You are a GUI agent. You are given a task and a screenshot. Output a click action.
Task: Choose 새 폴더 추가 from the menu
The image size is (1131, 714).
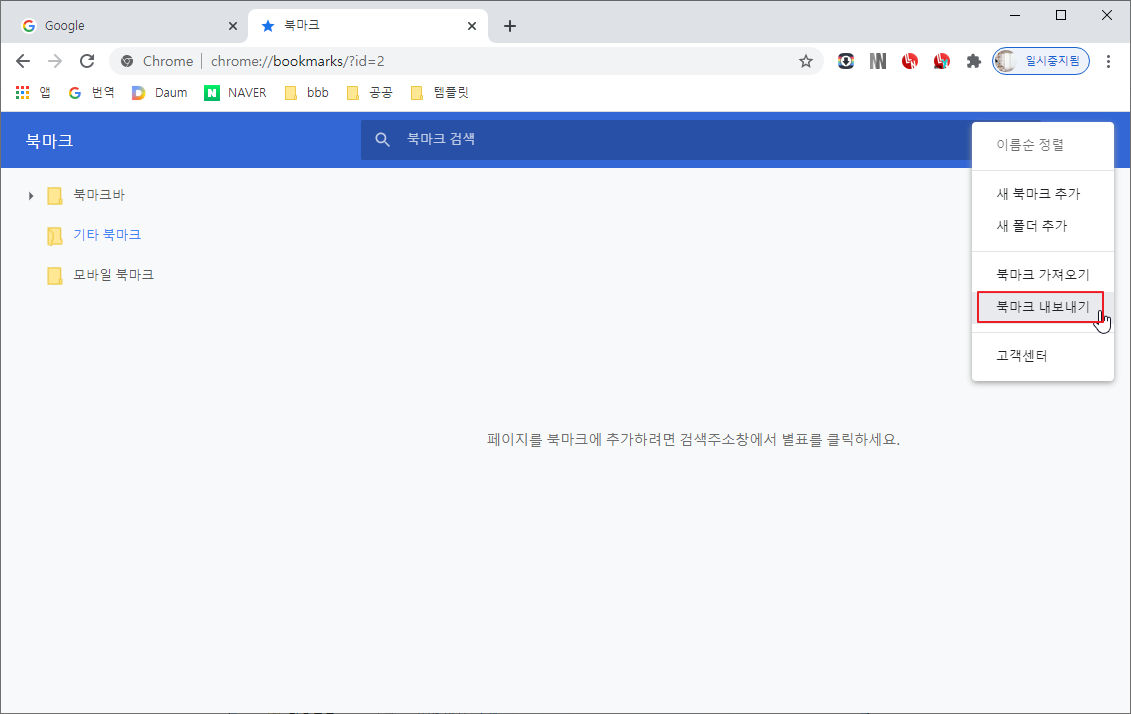(1043, 226)
